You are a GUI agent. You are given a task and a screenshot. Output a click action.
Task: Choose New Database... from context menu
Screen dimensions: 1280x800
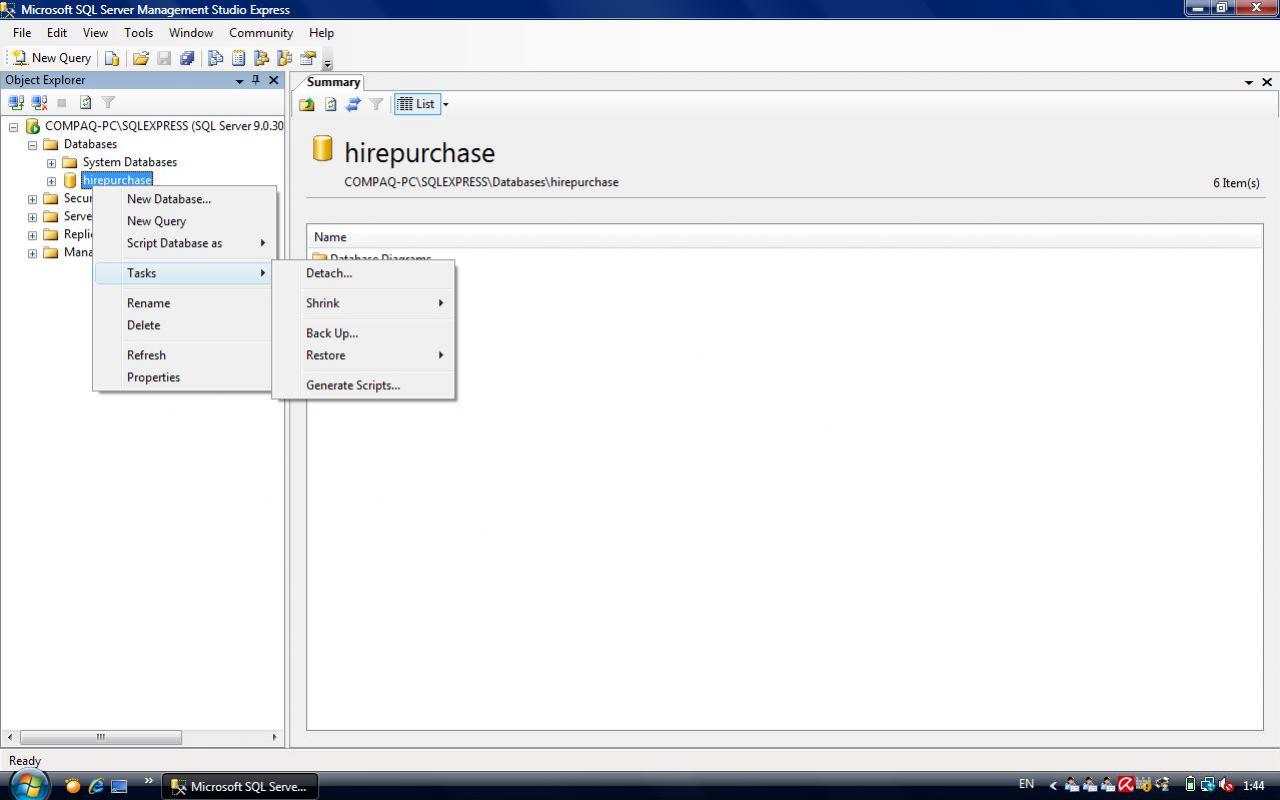pos(184,199)
